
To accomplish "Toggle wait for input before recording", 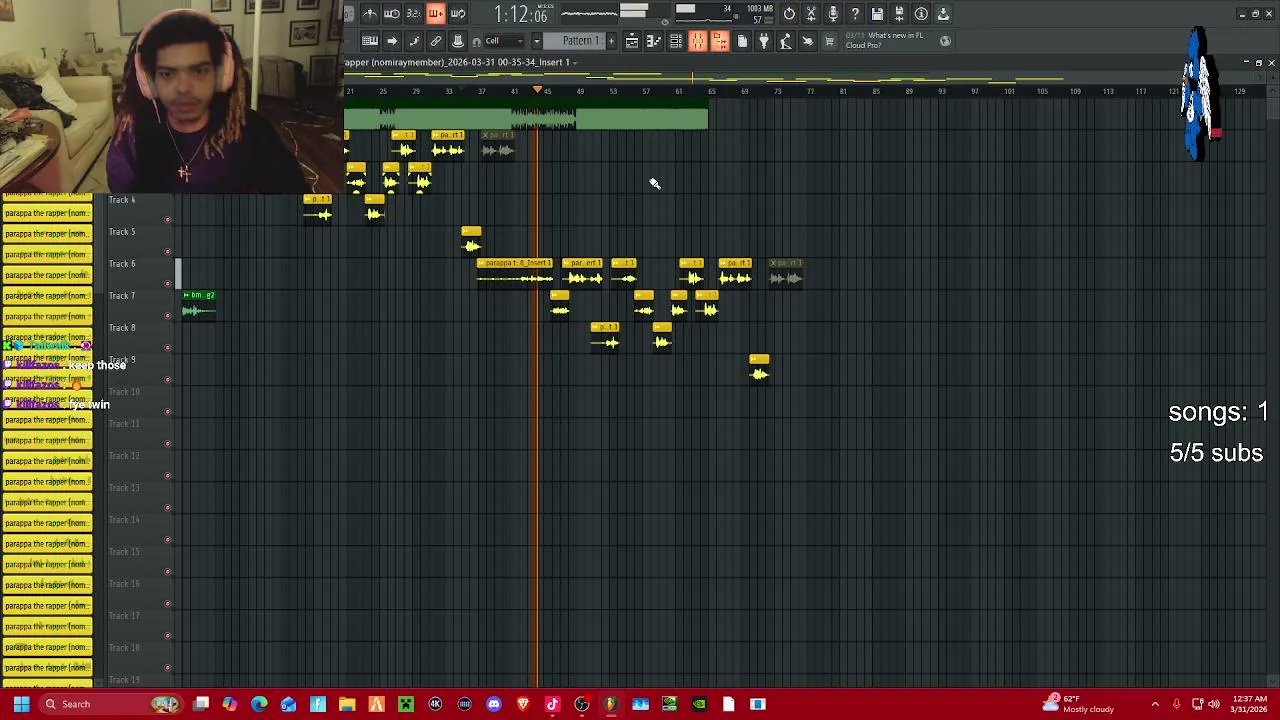I will pos(392,13).
